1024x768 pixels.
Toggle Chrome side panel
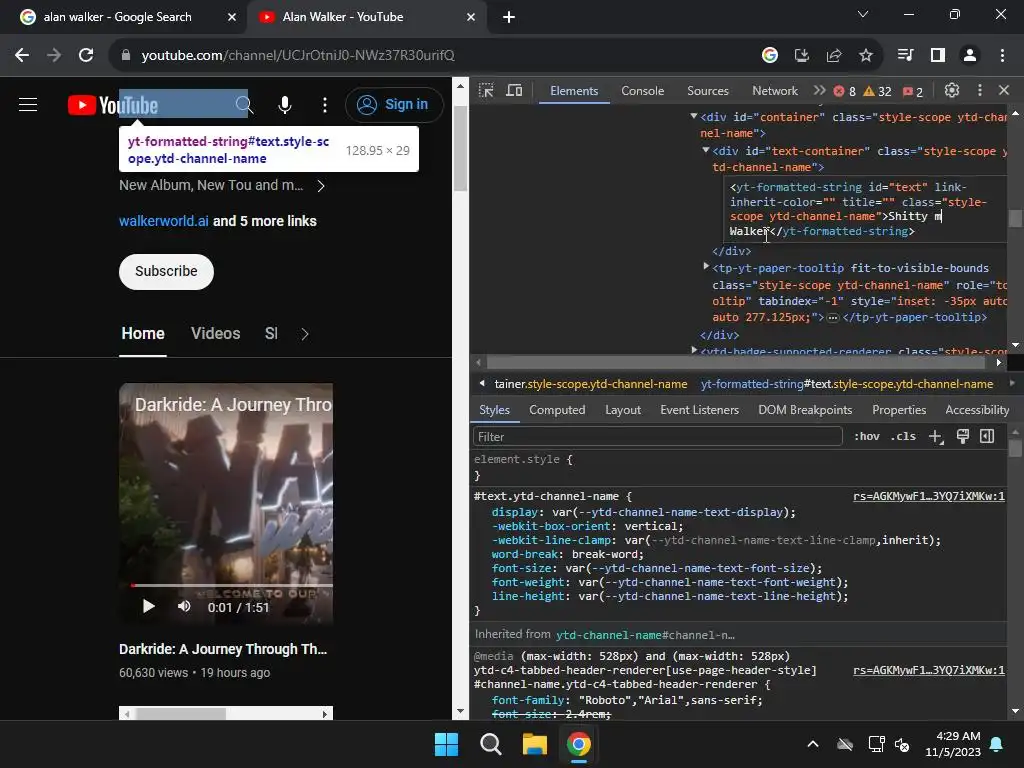938,55
